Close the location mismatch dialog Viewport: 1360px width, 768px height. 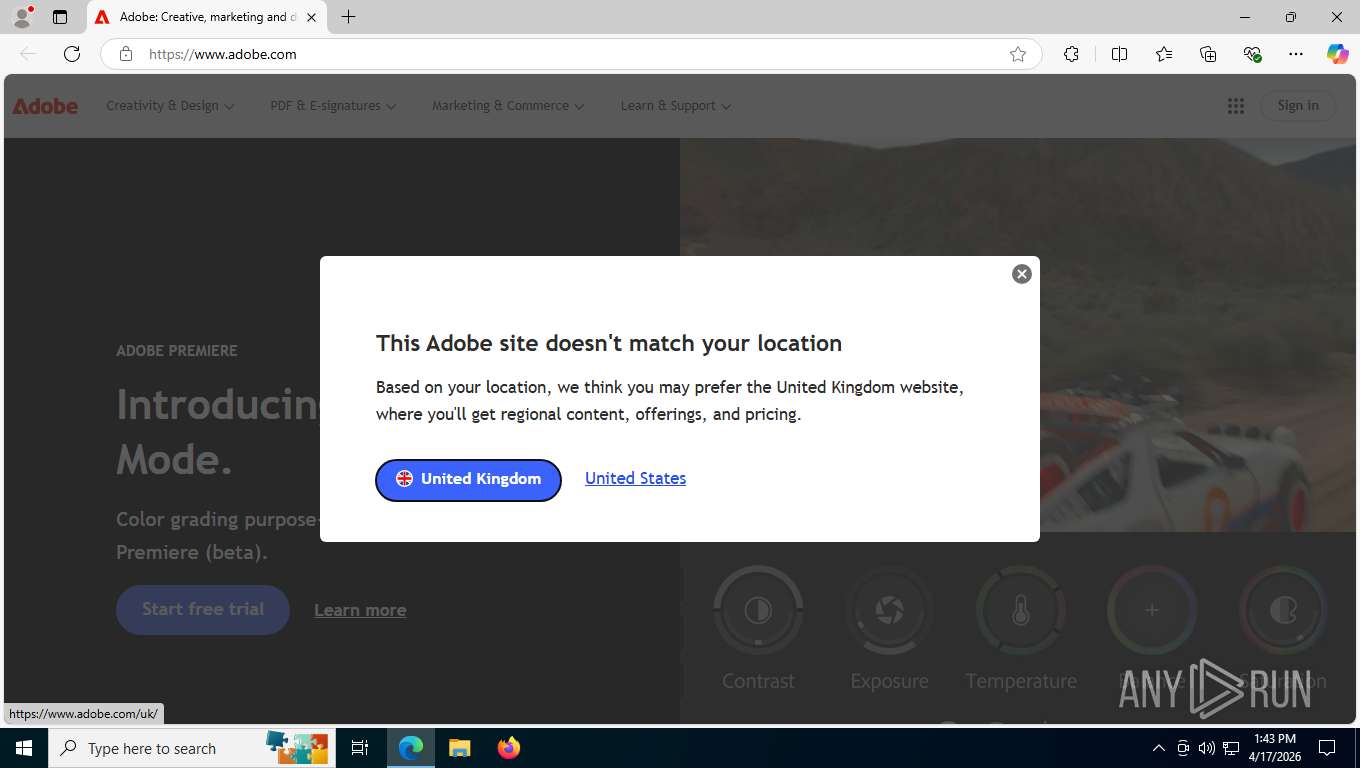coord(1021,274)
